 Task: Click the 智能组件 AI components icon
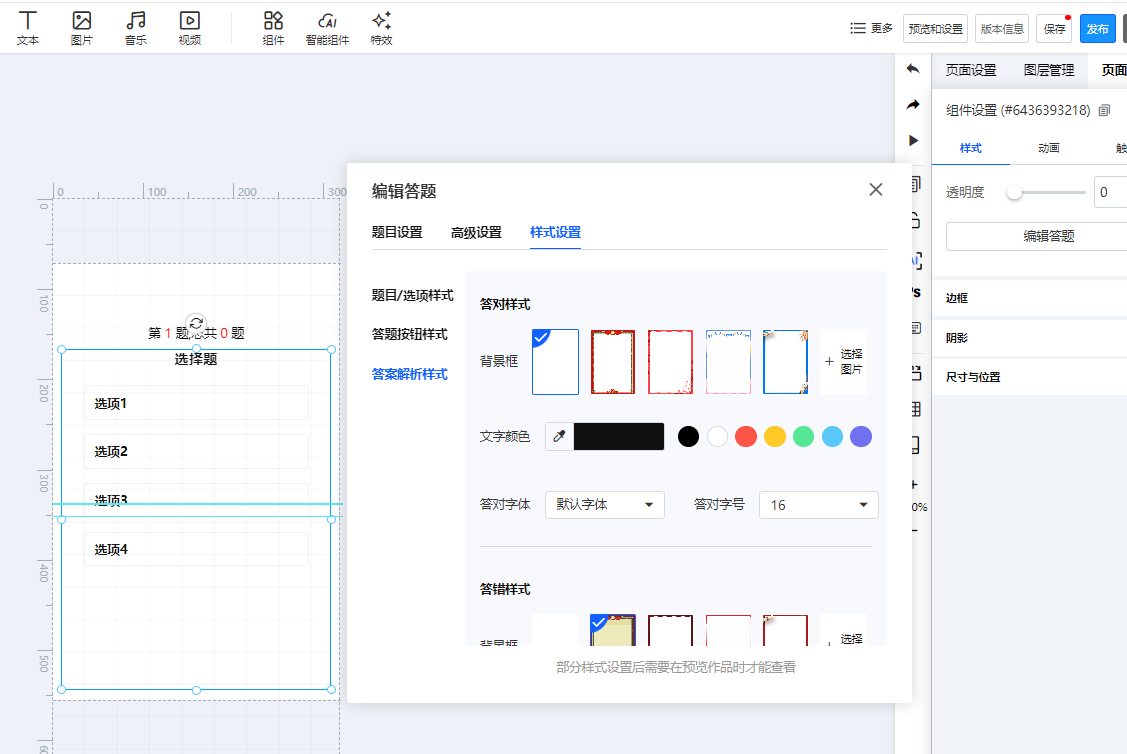[327, 28]
